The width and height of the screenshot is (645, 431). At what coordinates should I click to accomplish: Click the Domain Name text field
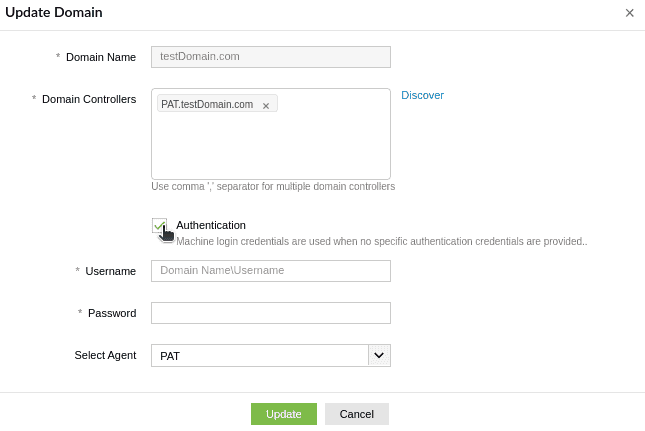(270, 57)
